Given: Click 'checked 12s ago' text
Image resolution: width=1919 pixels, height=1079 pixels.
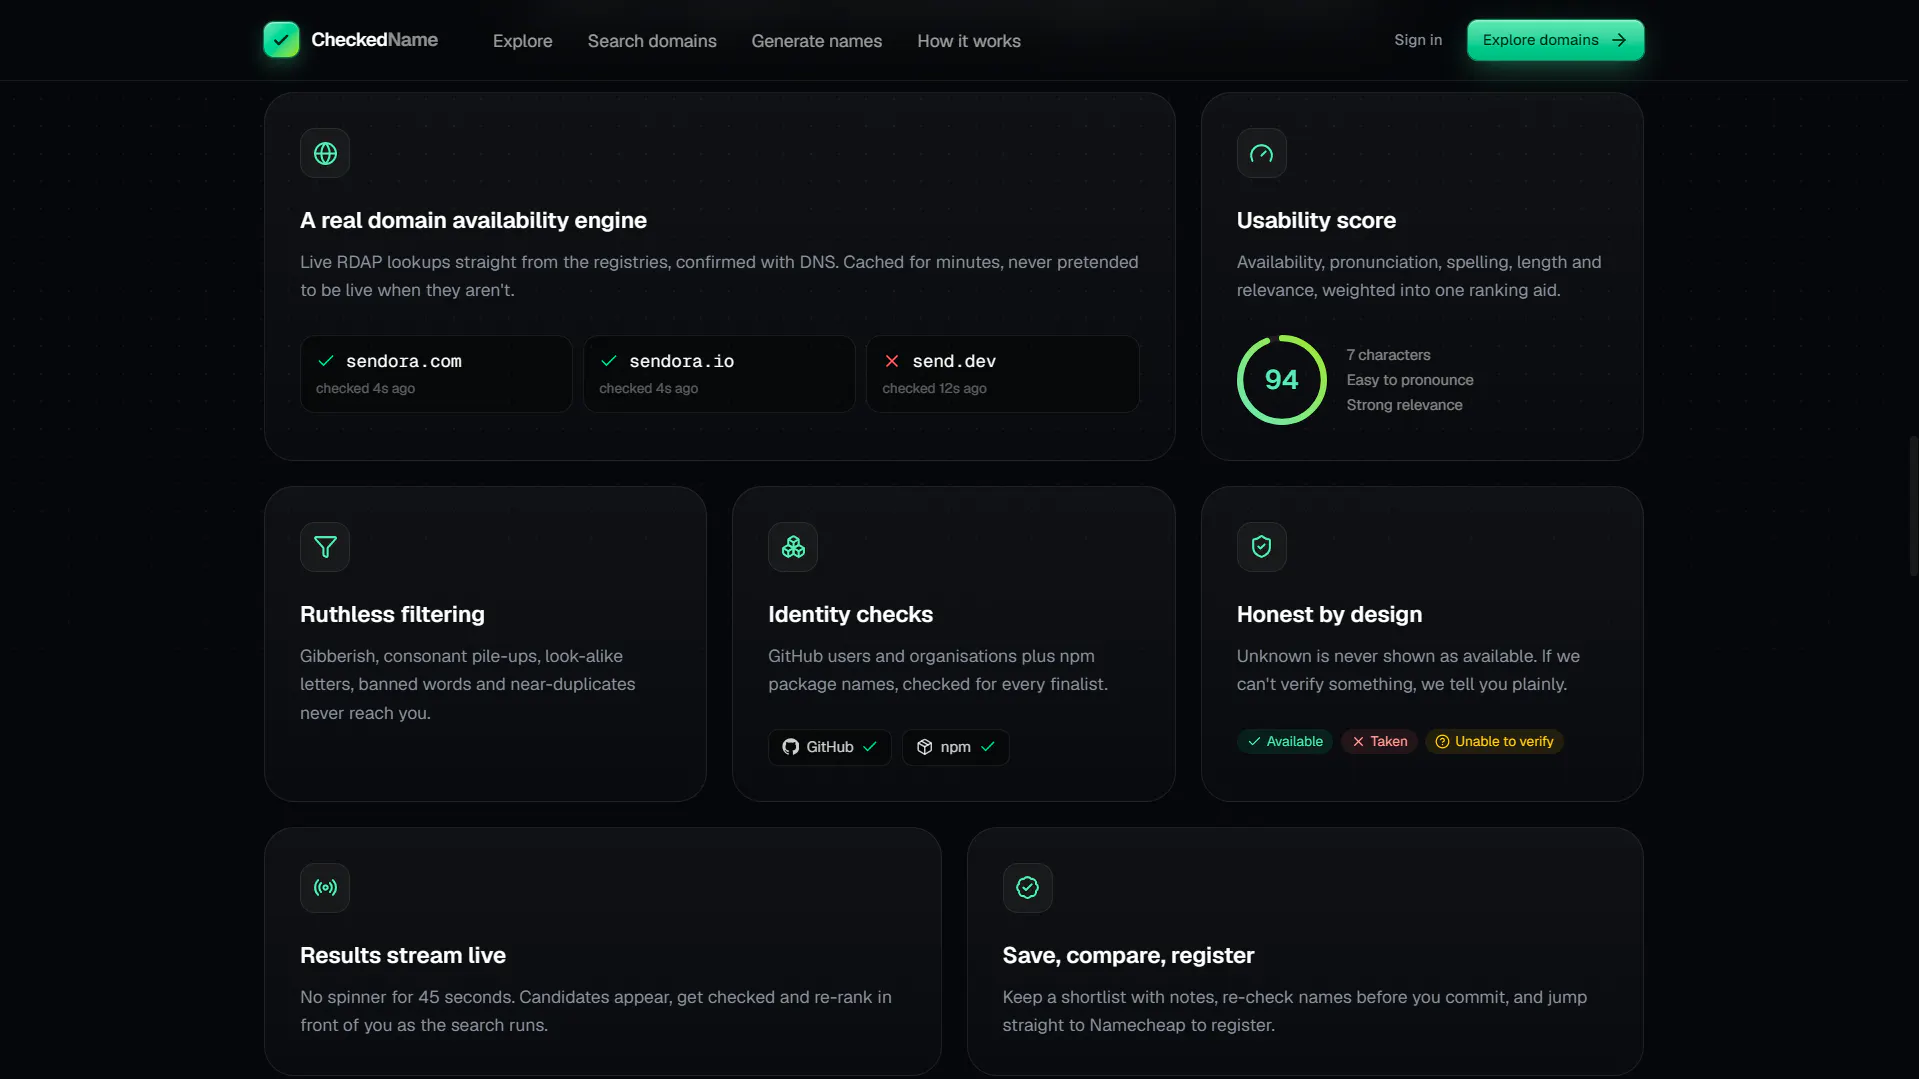Looking at the screenshot, I should tap(934, 388).
